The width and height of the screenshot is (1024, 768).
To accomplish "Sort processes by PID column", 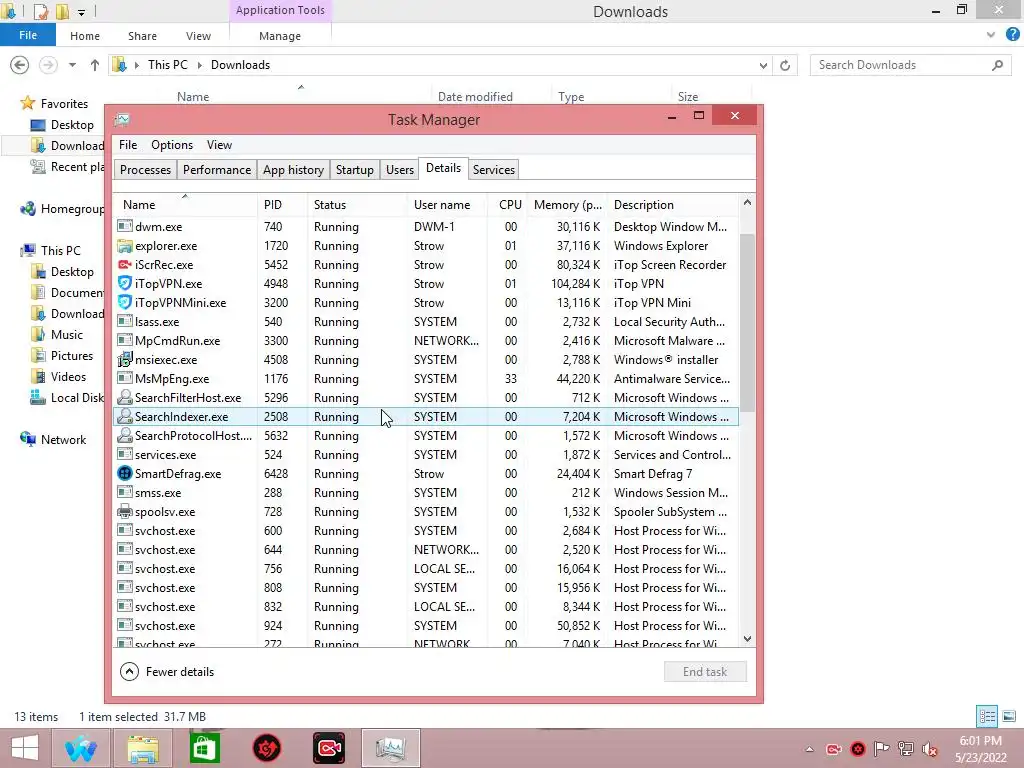I will (x=282, y=204).
